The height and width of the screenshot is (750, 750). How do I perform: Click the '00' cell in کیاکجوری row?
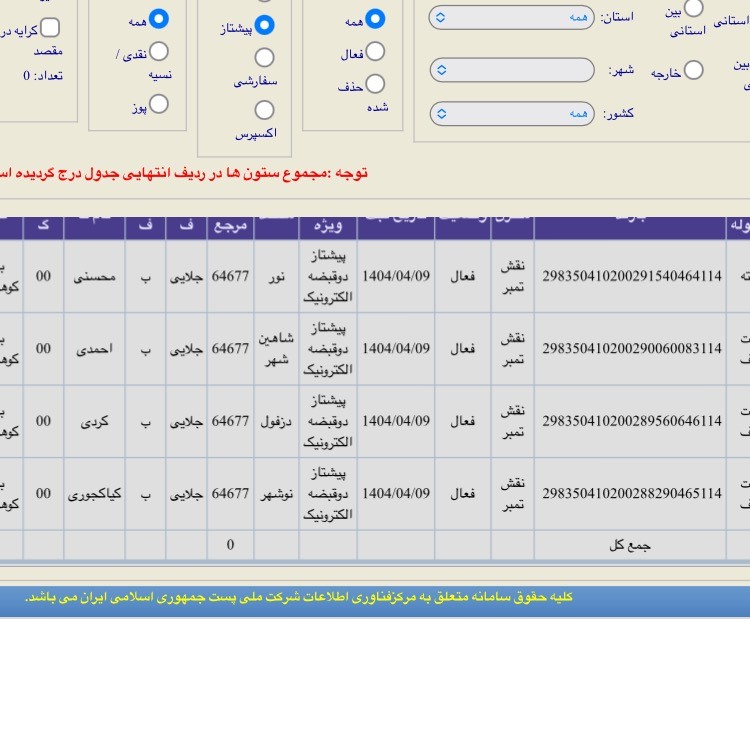tap(43, 493)
